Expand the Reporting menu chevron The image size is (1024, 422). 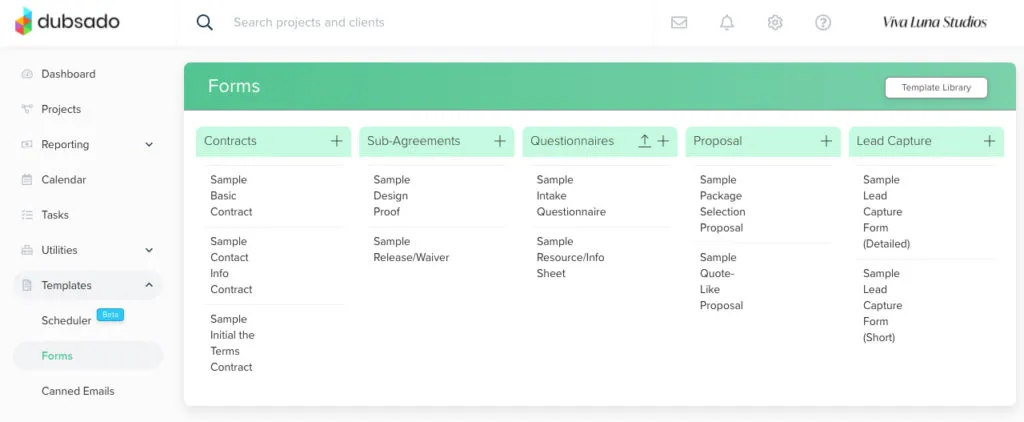click(x=149, y=145)
